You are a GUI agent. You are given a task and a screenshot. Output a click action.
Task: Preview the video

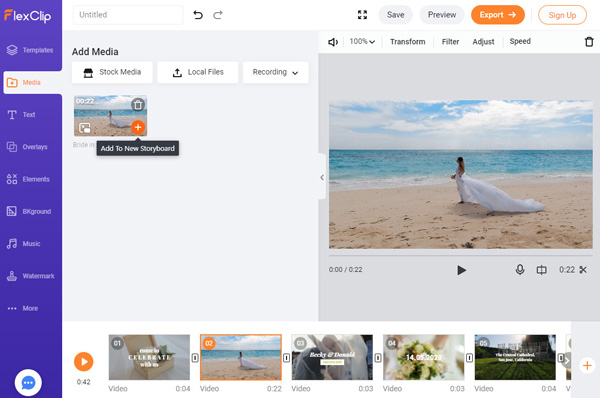442,15
